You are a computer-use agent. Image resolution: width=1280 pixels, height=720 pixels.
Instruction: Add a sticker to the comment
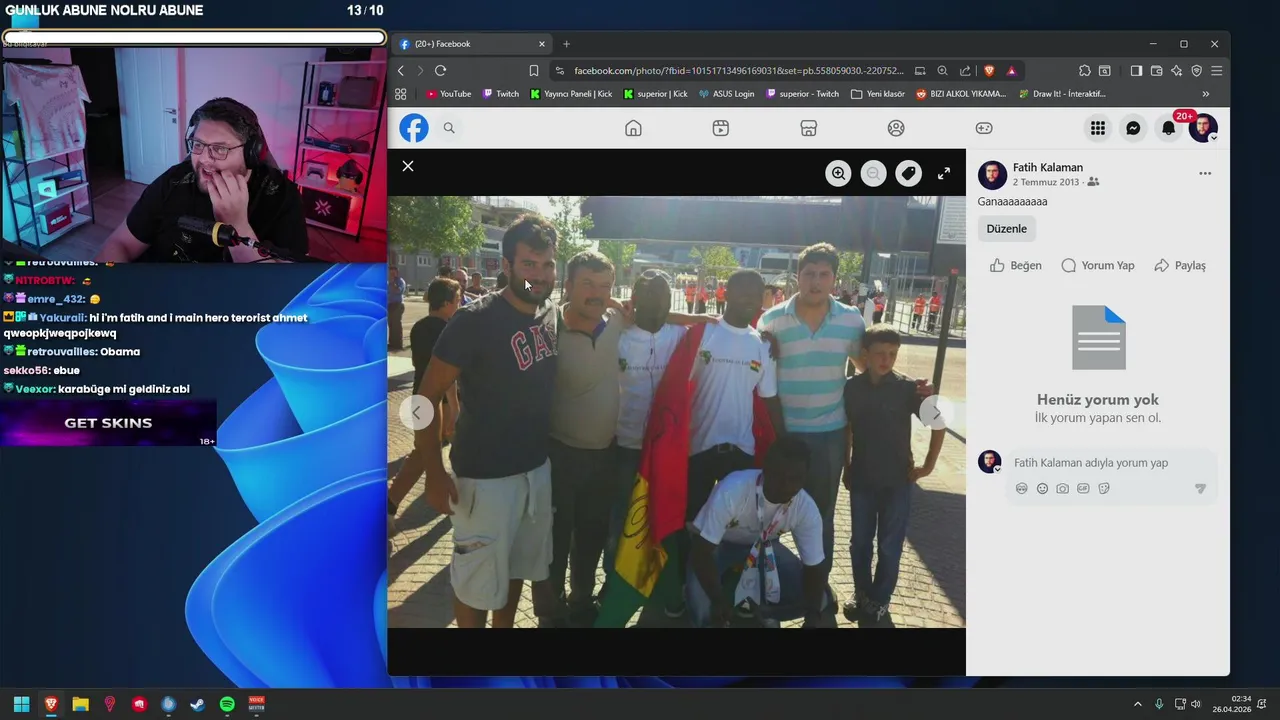tap(1104, 488)
